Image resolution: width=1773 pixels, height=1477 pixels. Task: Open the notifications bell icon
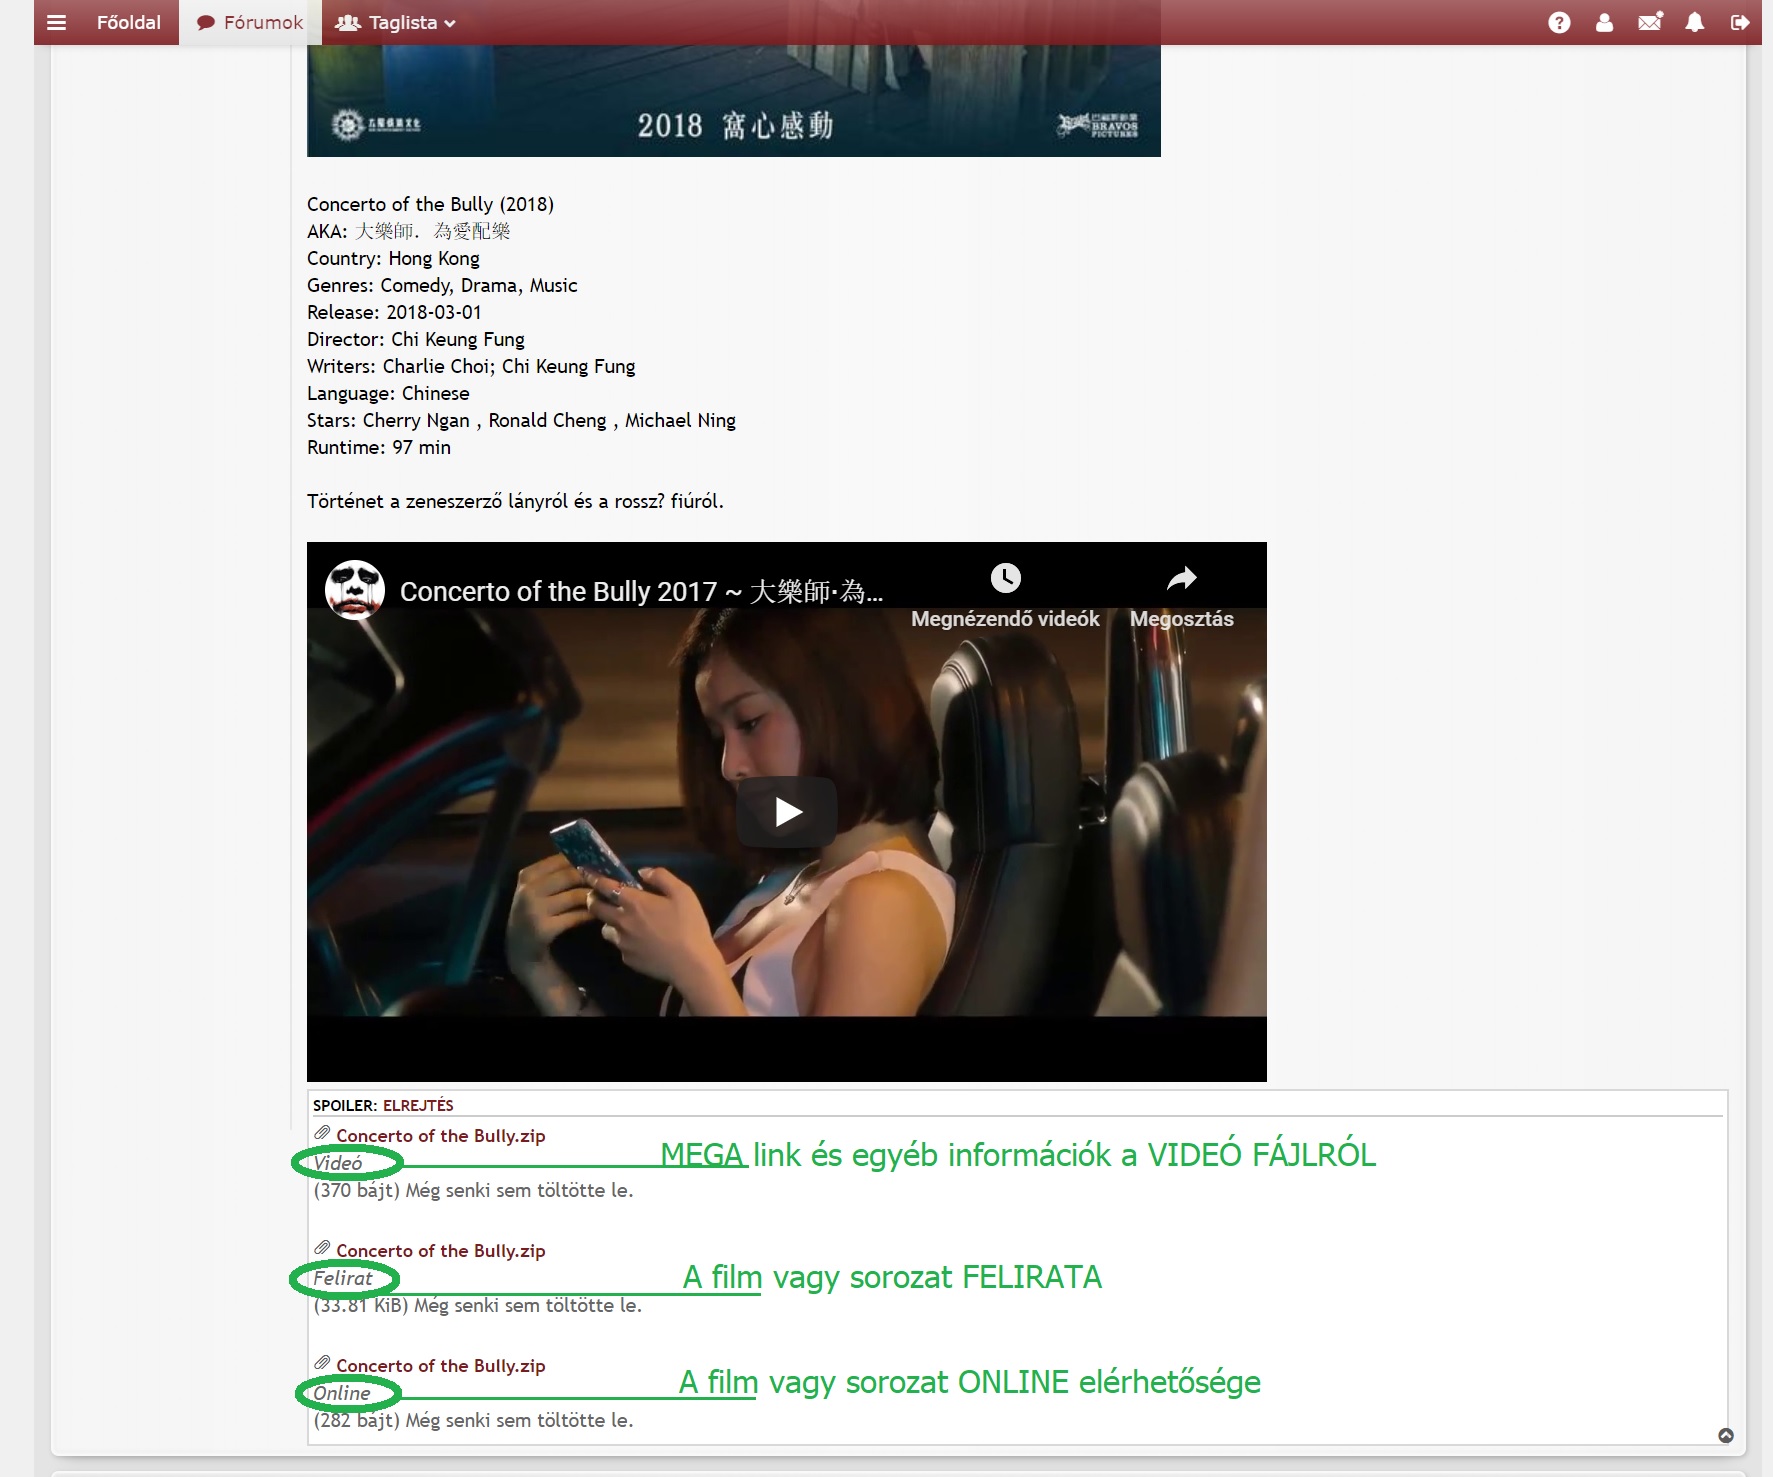click(1695, 22)
